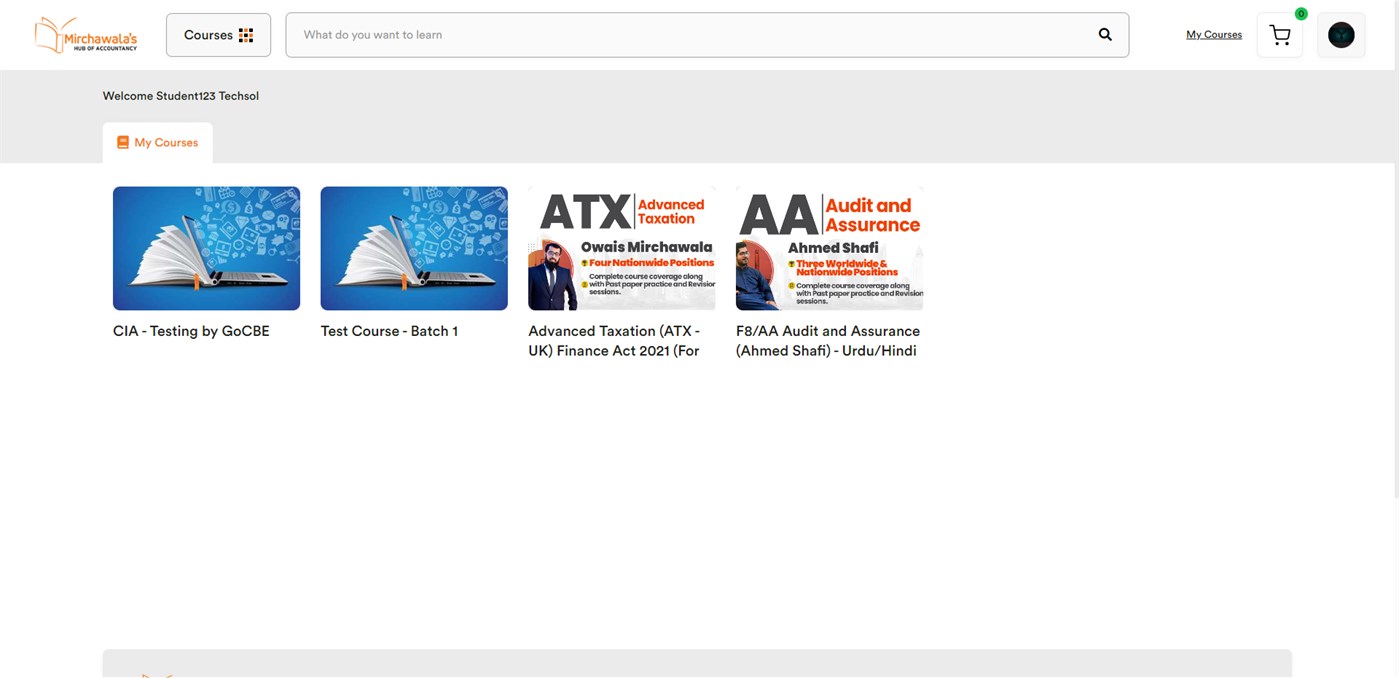
Task: Open the shopping cart
Action: click(1280, 36)
